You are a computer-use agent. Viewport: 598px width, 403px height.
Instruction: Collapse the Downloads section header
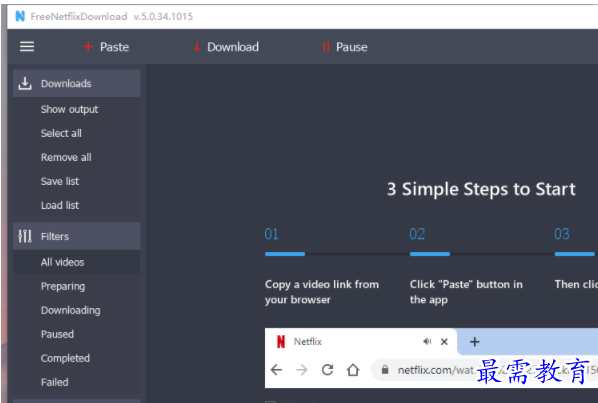77,83
